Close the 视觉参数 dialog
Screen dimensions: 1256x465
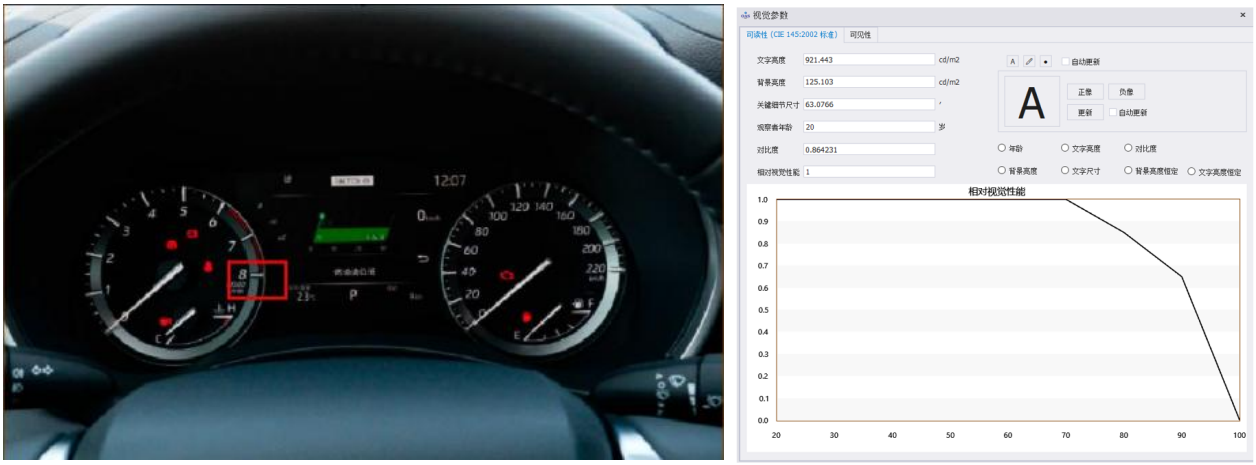click(x=1242, y=15)
